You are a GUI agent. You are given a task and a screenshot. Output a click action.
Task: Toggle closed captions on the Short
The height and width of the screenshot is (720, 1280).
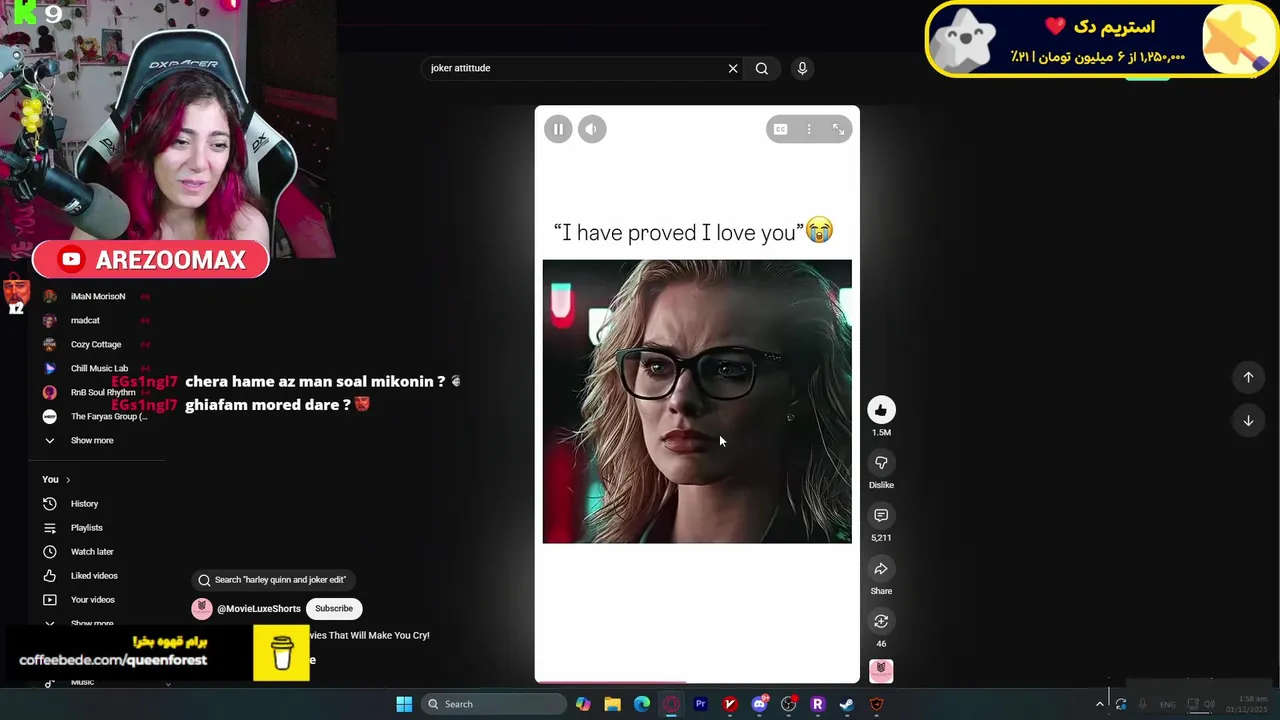[x=780, y=129]
